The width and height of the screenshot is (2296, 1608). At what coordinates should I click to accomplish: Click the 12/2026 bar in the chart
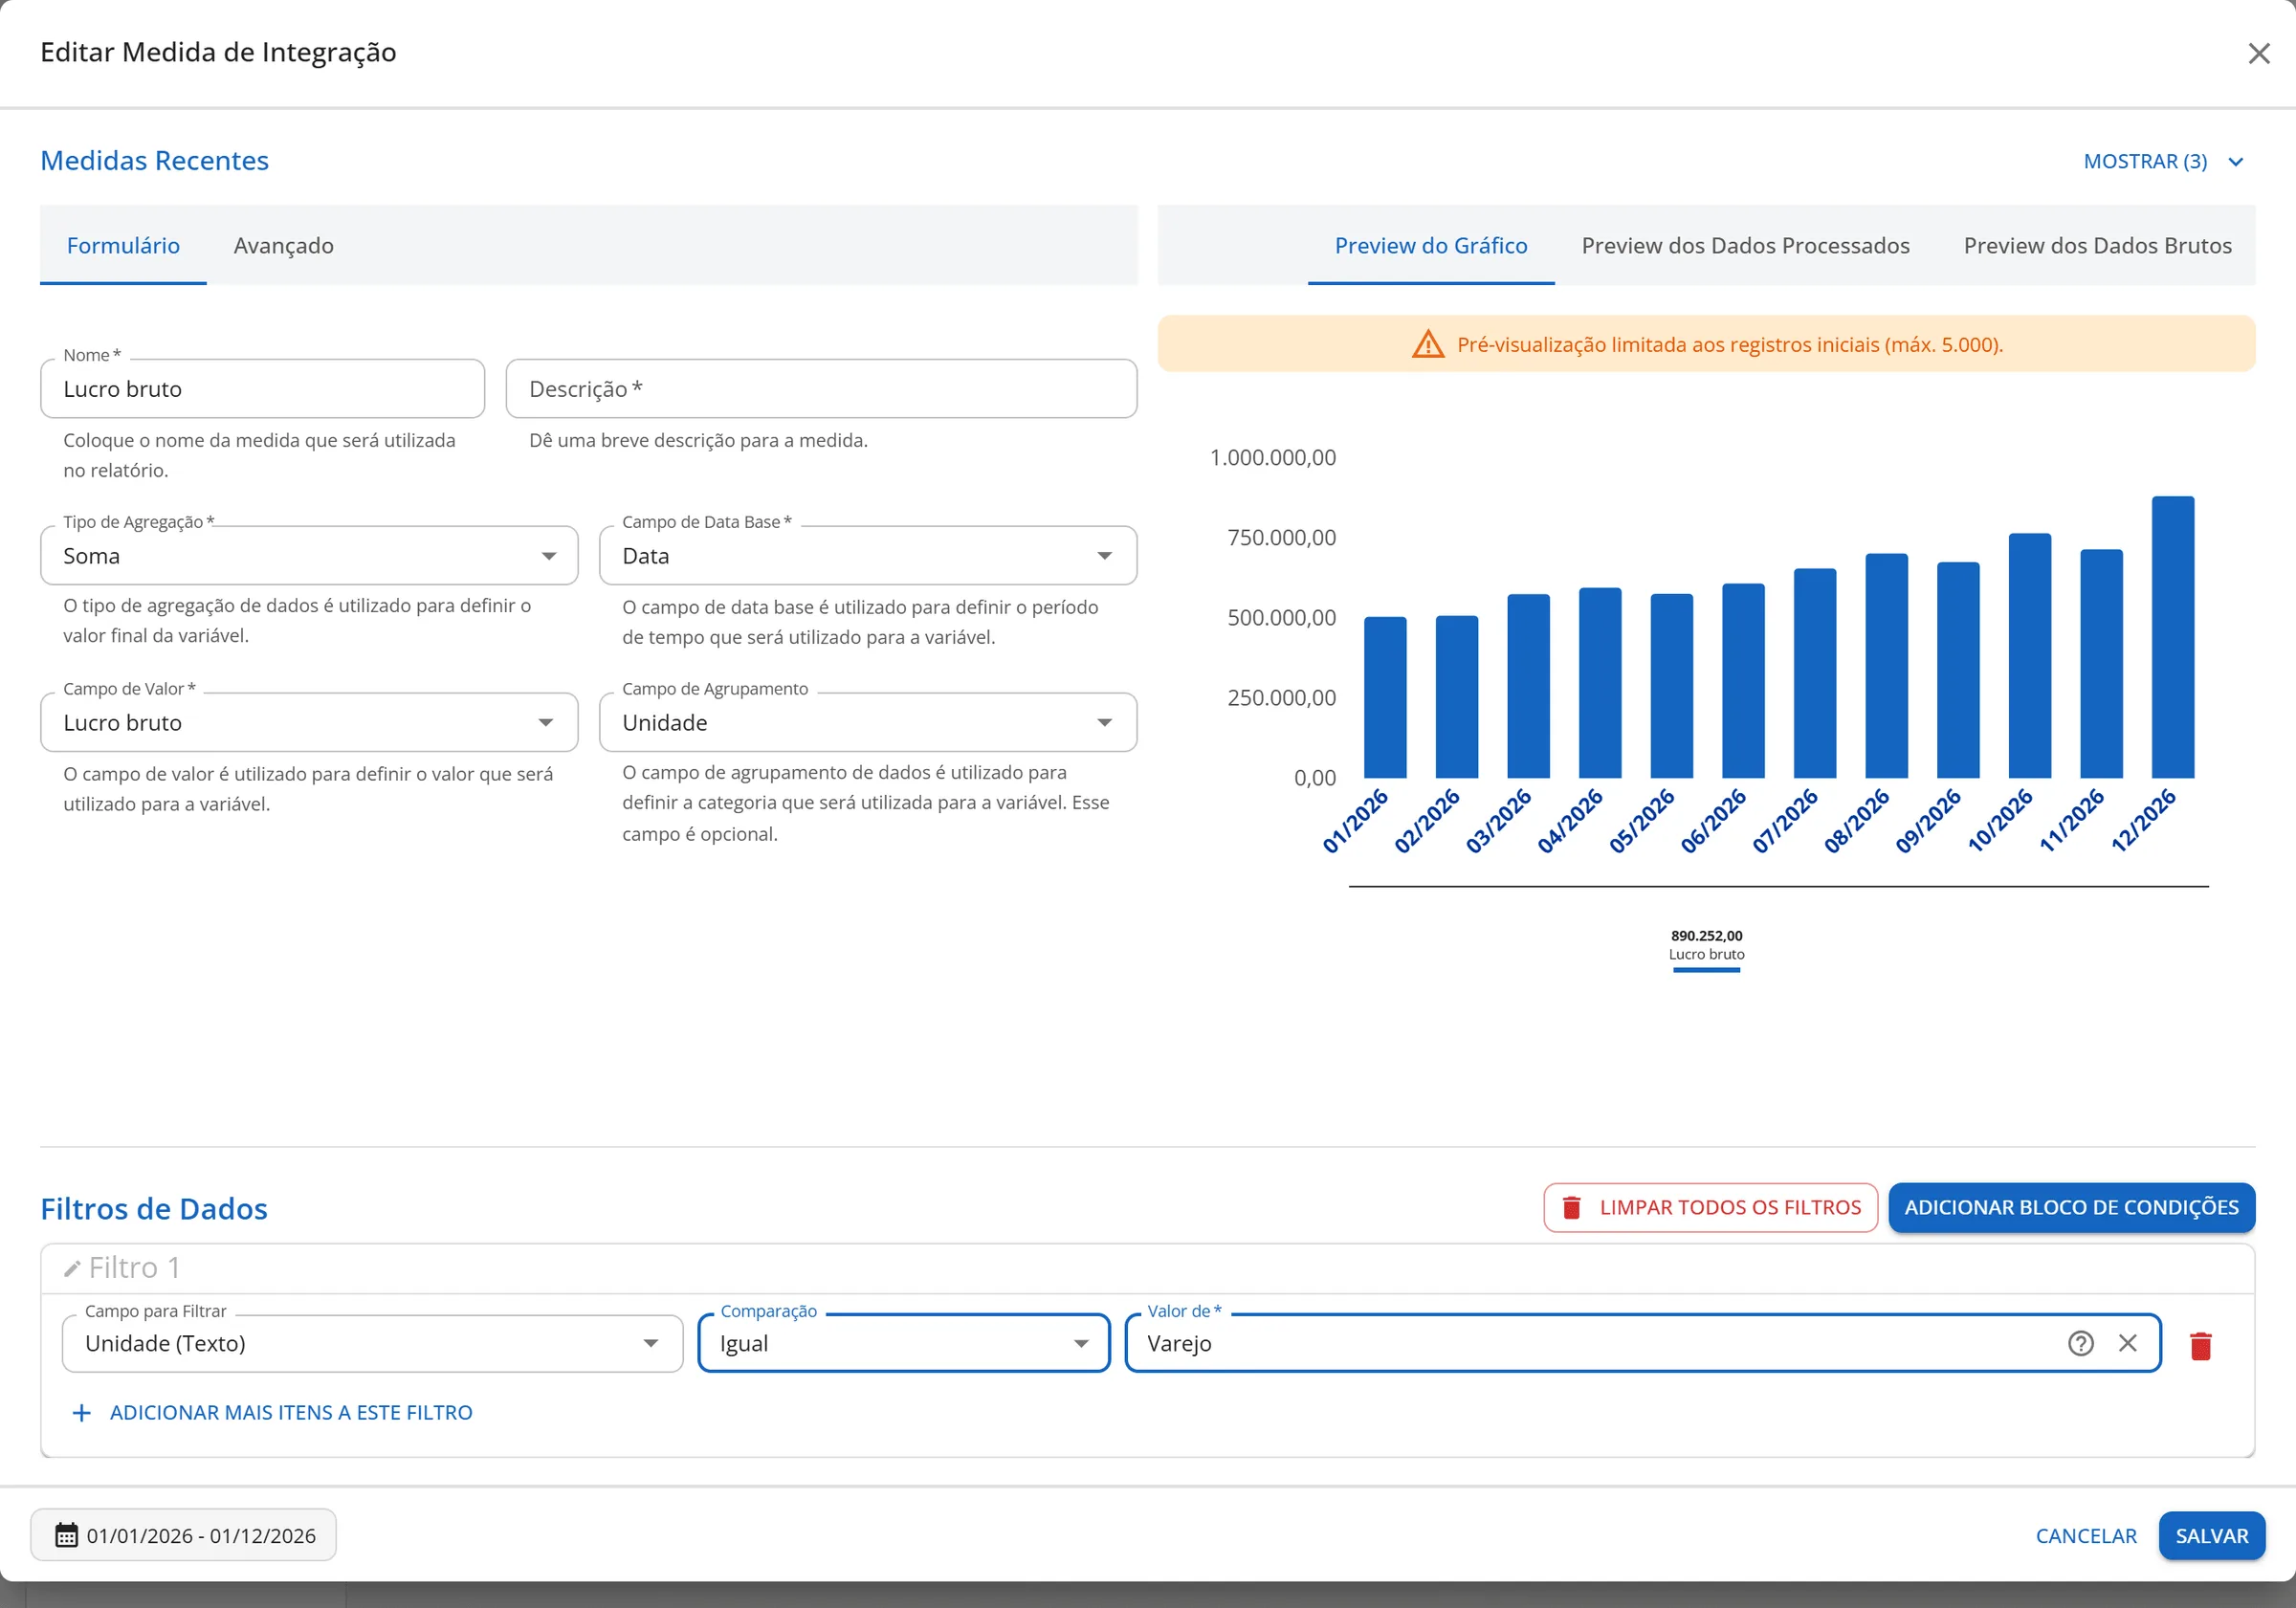pyautogui.click(x=2172, y=637)
